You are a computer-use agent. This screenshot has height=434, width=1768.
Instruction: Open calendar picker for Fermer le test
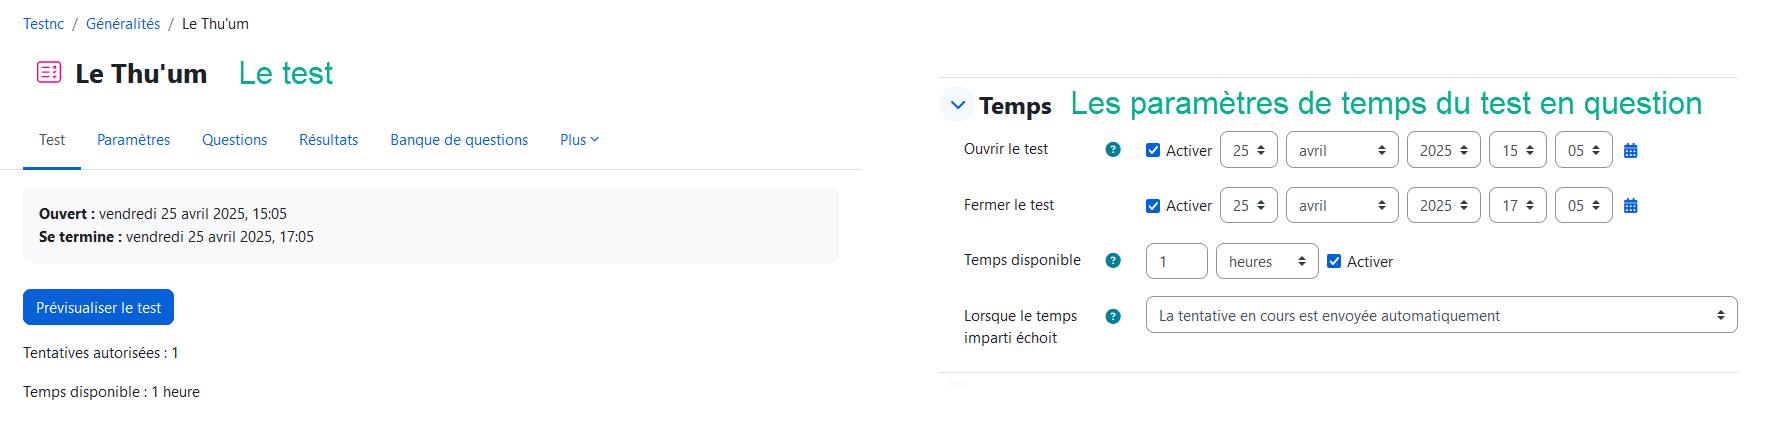click(x=1630, y=206)
